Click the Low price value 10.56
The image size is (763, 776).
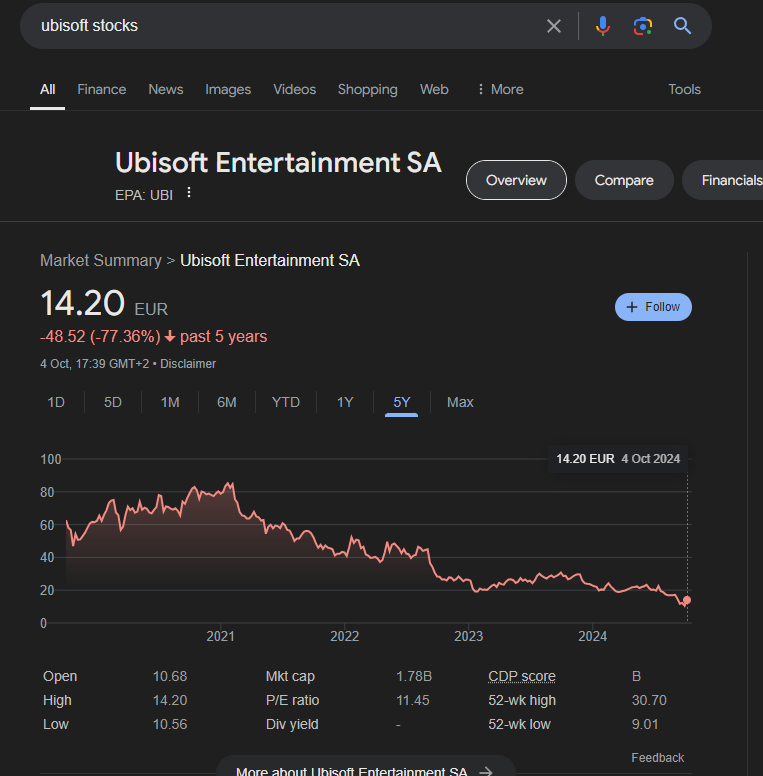click(170, 724)
